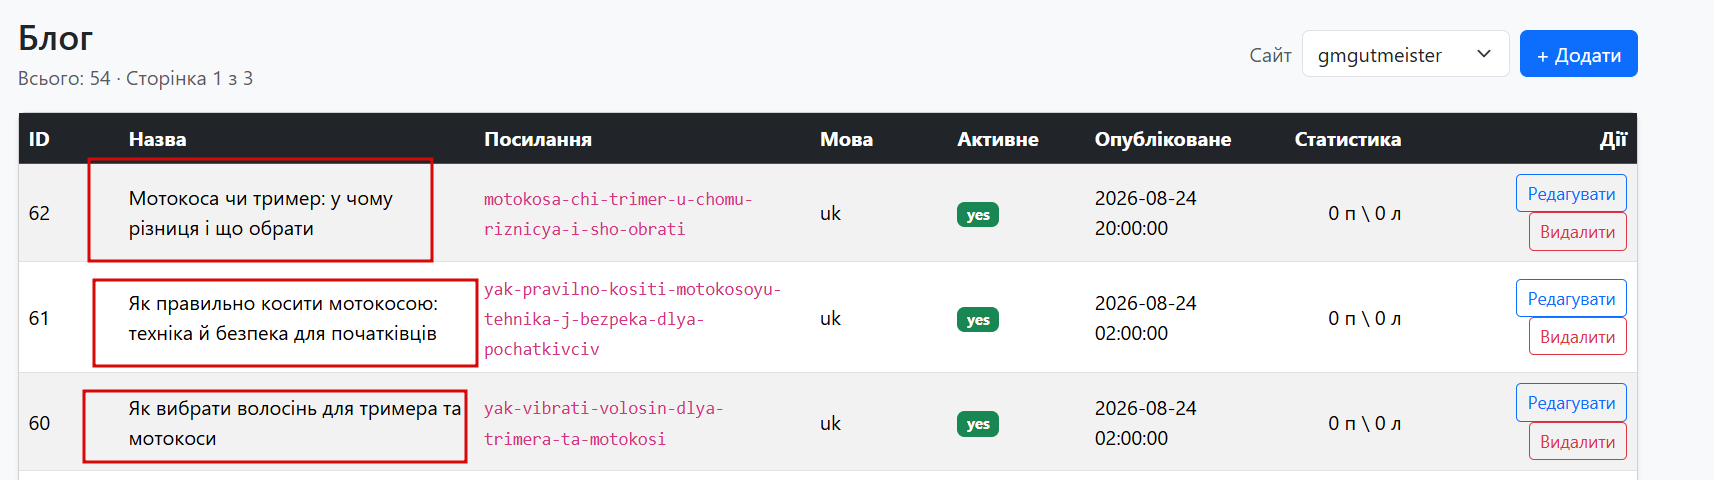
Task: Select the slug motokosa-chi-trimer-u-chomu-riznicya-i-sho-obrati
Action: (x=618, y=214)
